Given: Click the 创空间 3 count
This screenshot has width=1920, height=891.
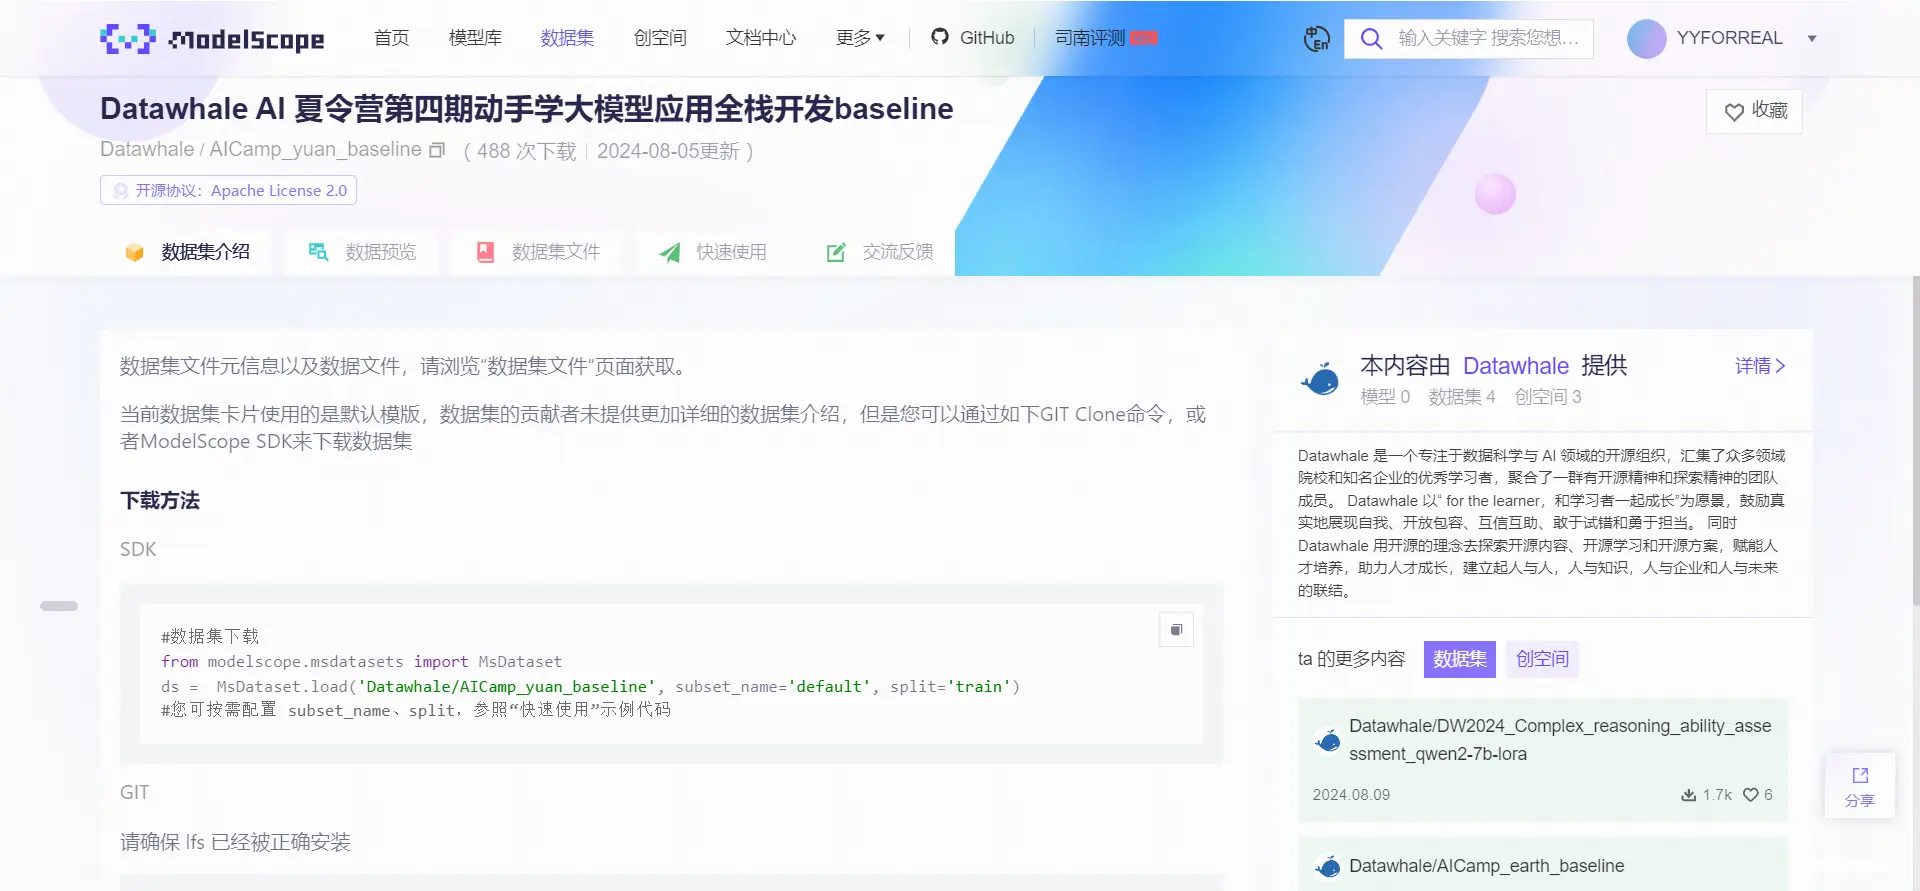Looking at the screenshot, I should [x=1548, y=397].
